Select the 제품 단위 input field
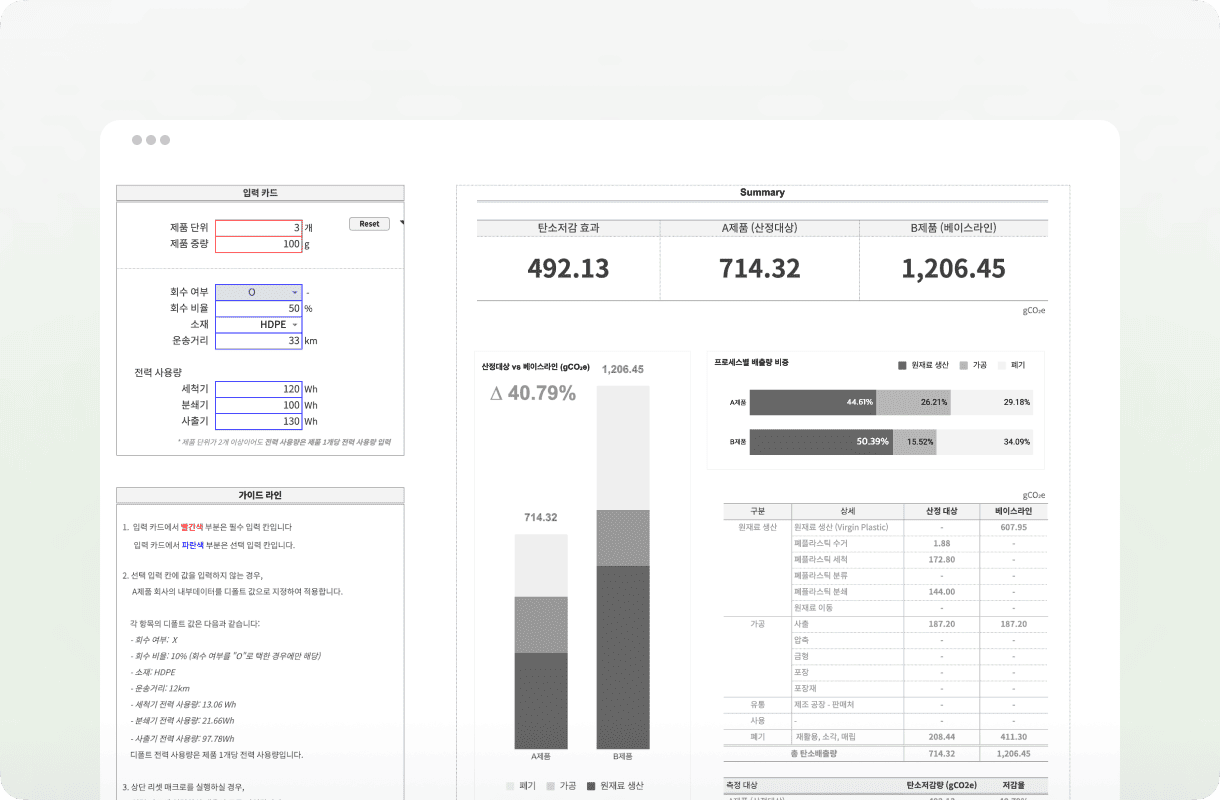This screenshot has height=800, width=1220. point(258,228)
